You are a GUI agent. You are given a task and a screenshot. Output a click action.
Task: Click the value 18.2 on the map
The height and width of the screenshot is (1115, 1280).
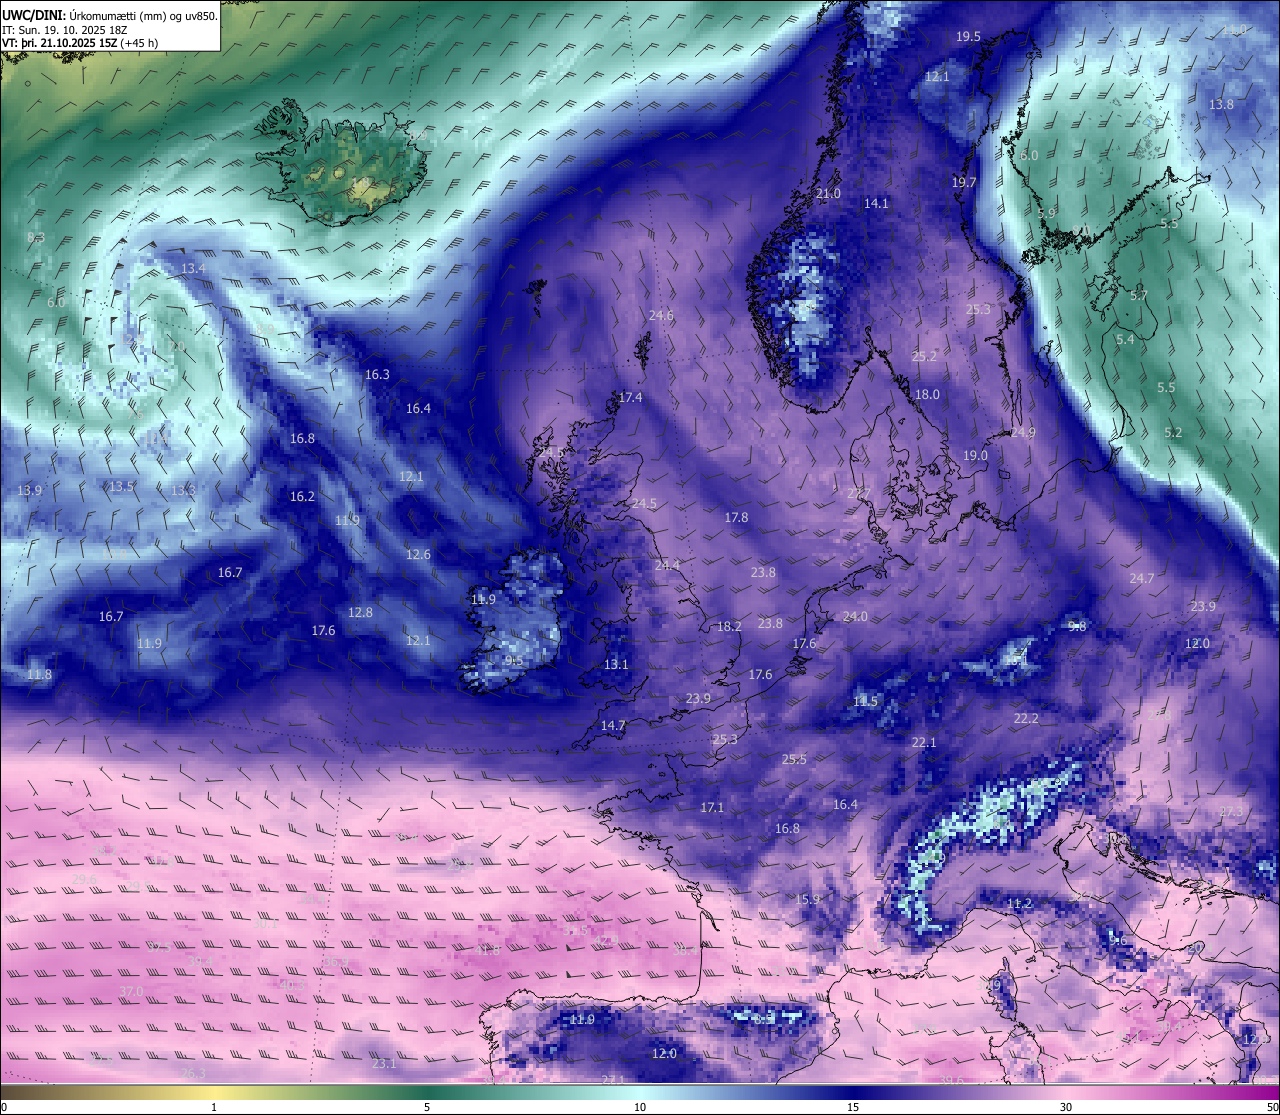[x=730, y=626]
